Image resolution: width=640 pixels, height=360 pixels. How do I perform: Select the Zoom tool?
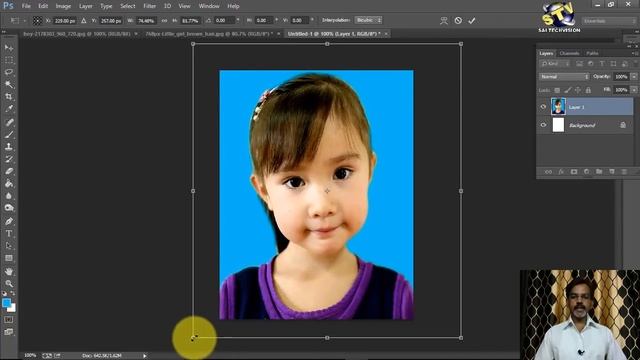pos(9,283)
